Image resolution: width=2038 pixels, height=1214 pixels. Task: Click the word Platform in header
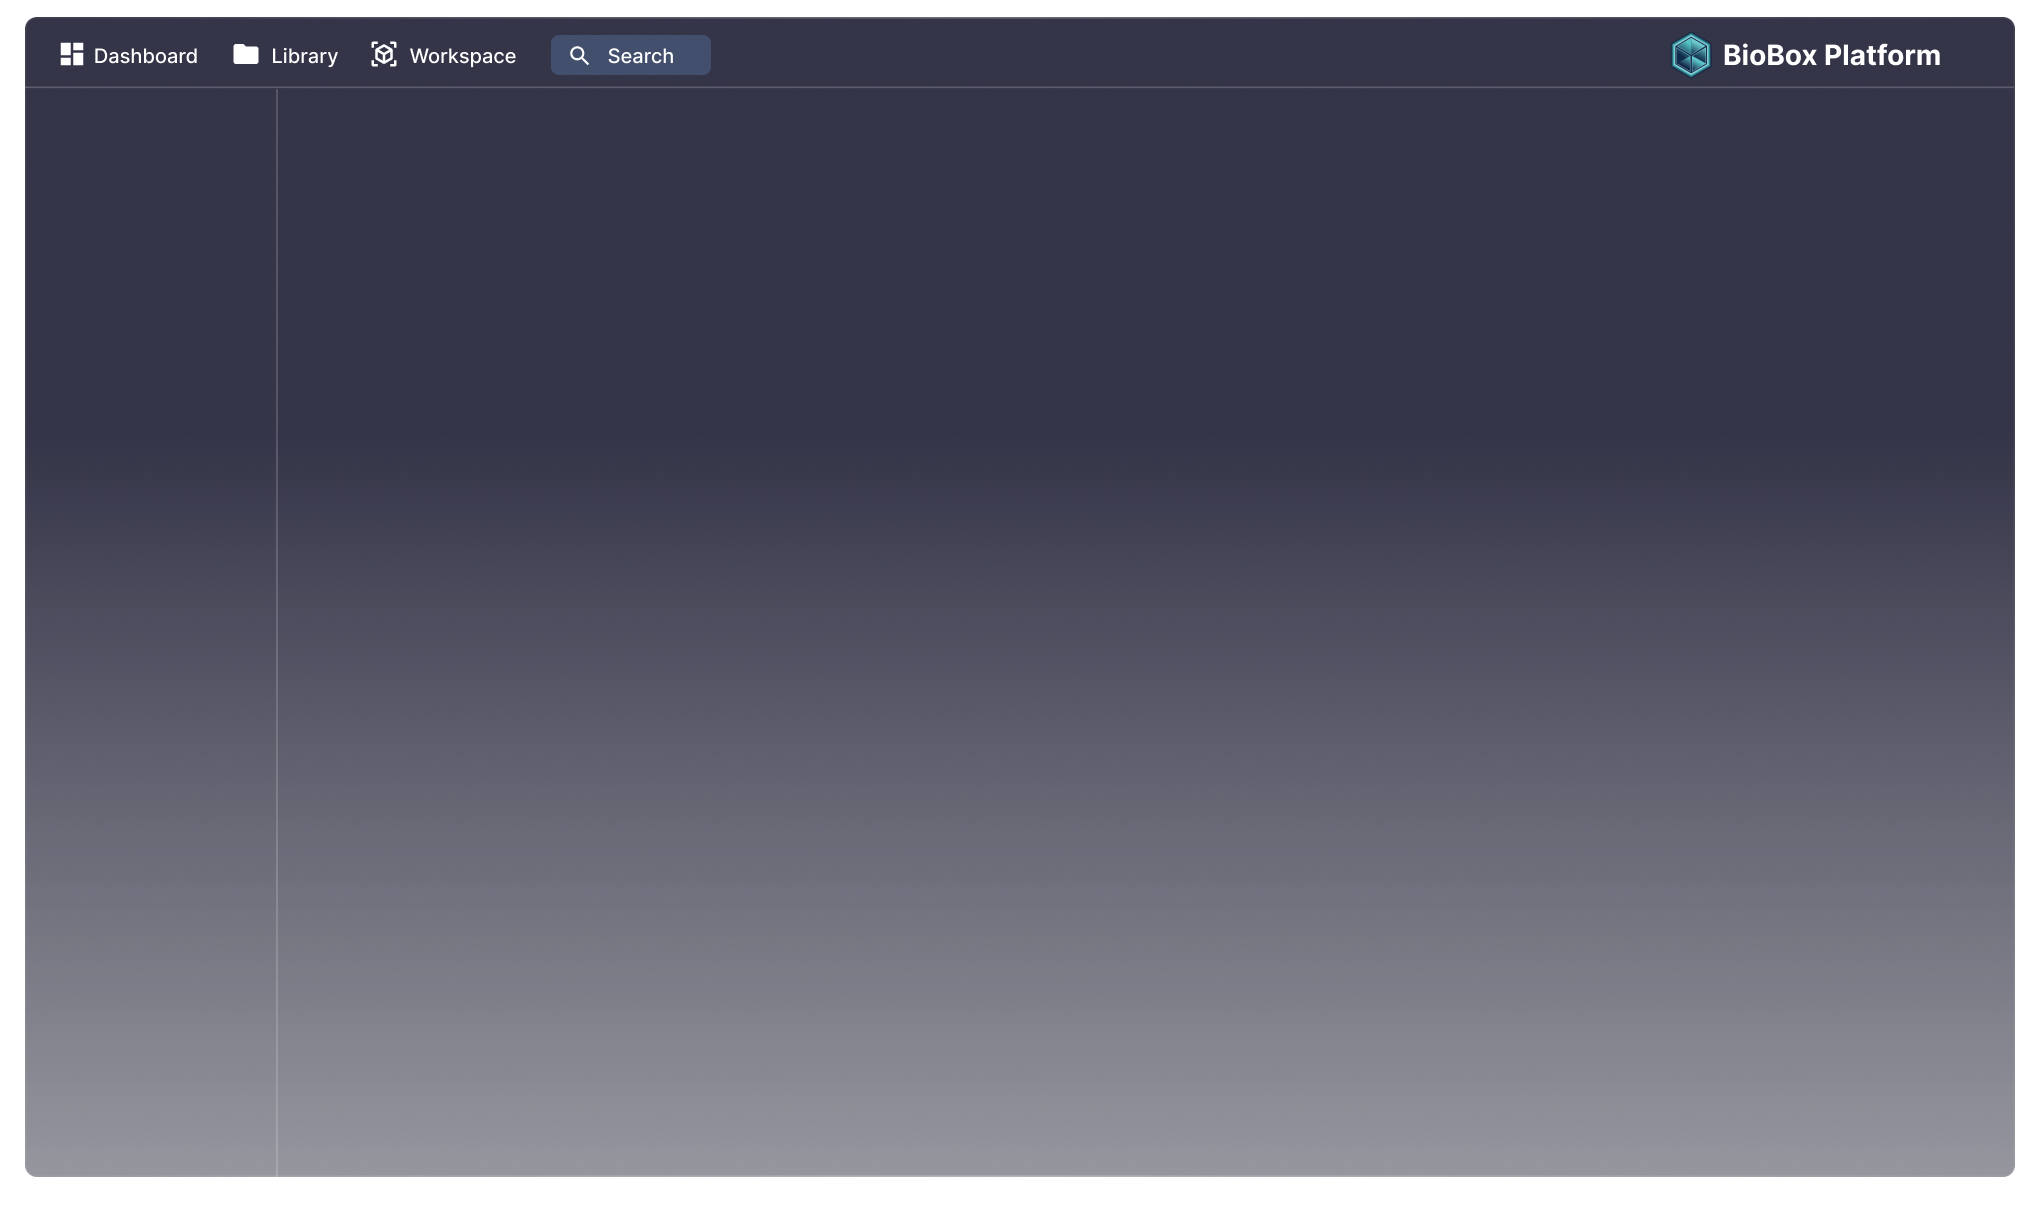1882,55
